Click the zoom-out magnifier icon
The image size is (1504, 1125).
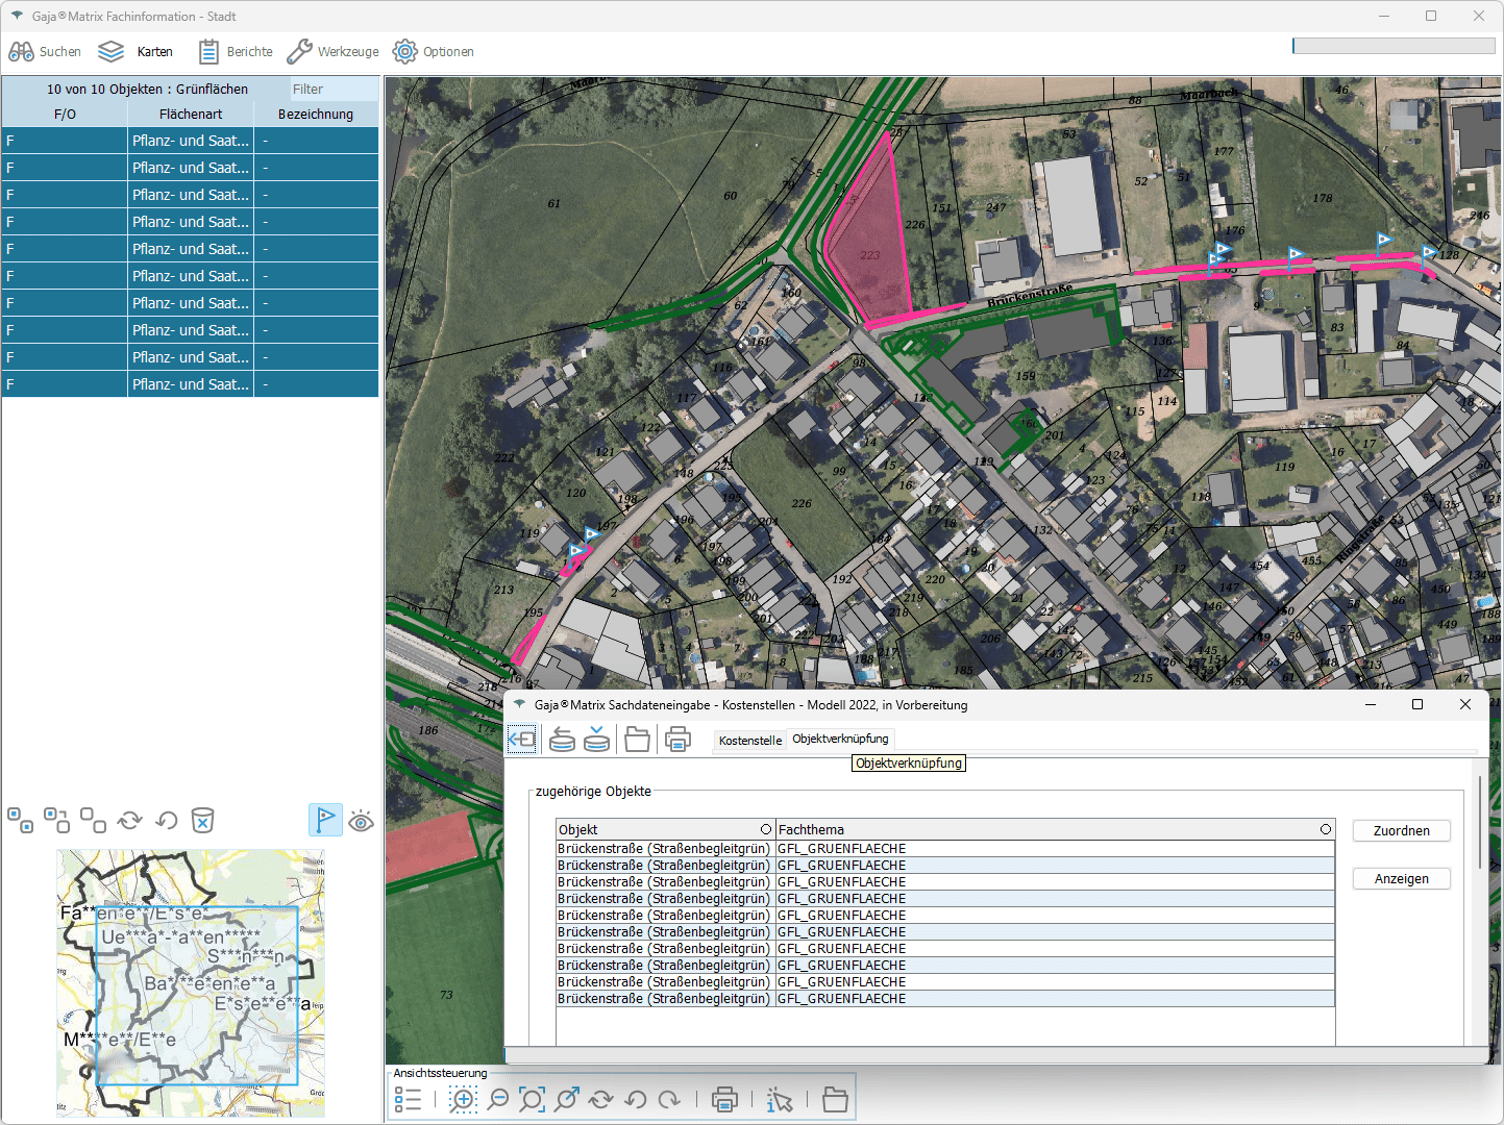tap(498, 1100)
